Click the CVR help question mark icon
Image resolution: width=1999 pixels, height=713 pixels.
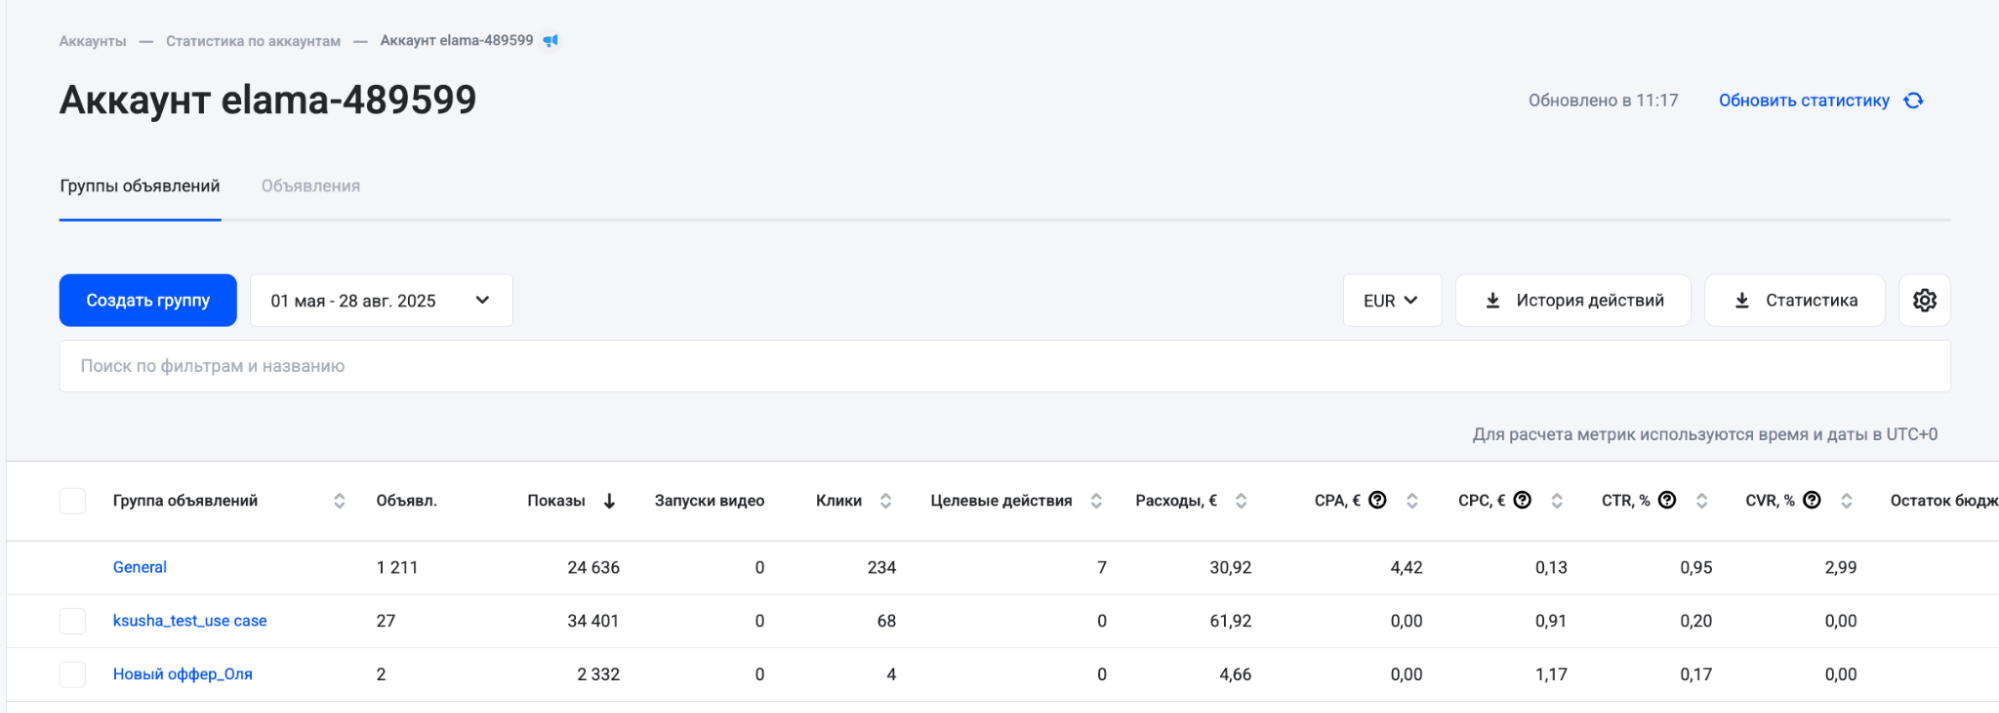1811,500
